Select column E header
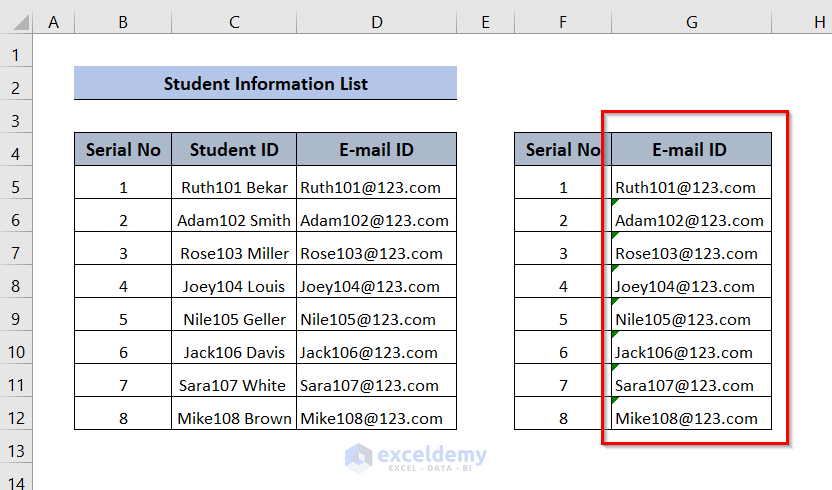Viewport: 832px width, 490px height. [x=485, y=21]
